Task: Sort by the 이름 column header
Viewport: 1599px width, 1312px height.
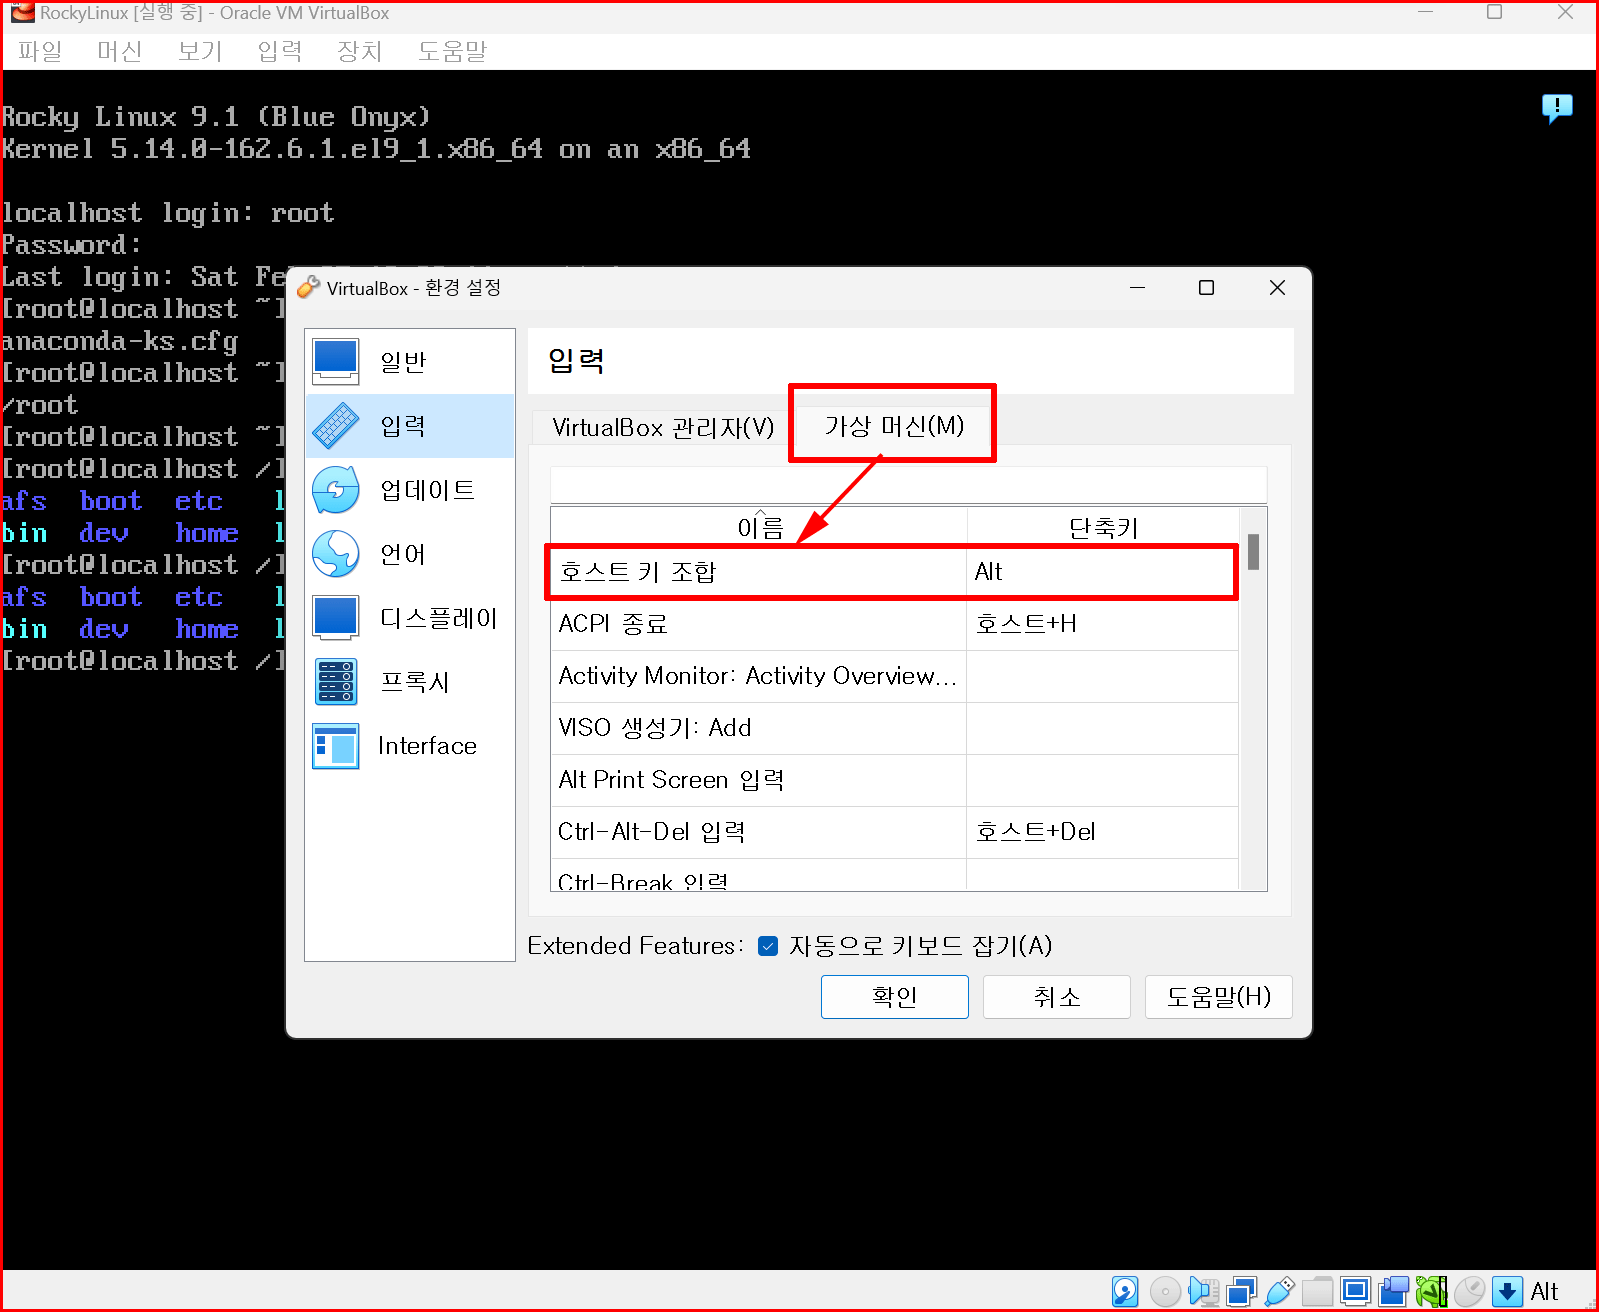Action: (759, 527)
